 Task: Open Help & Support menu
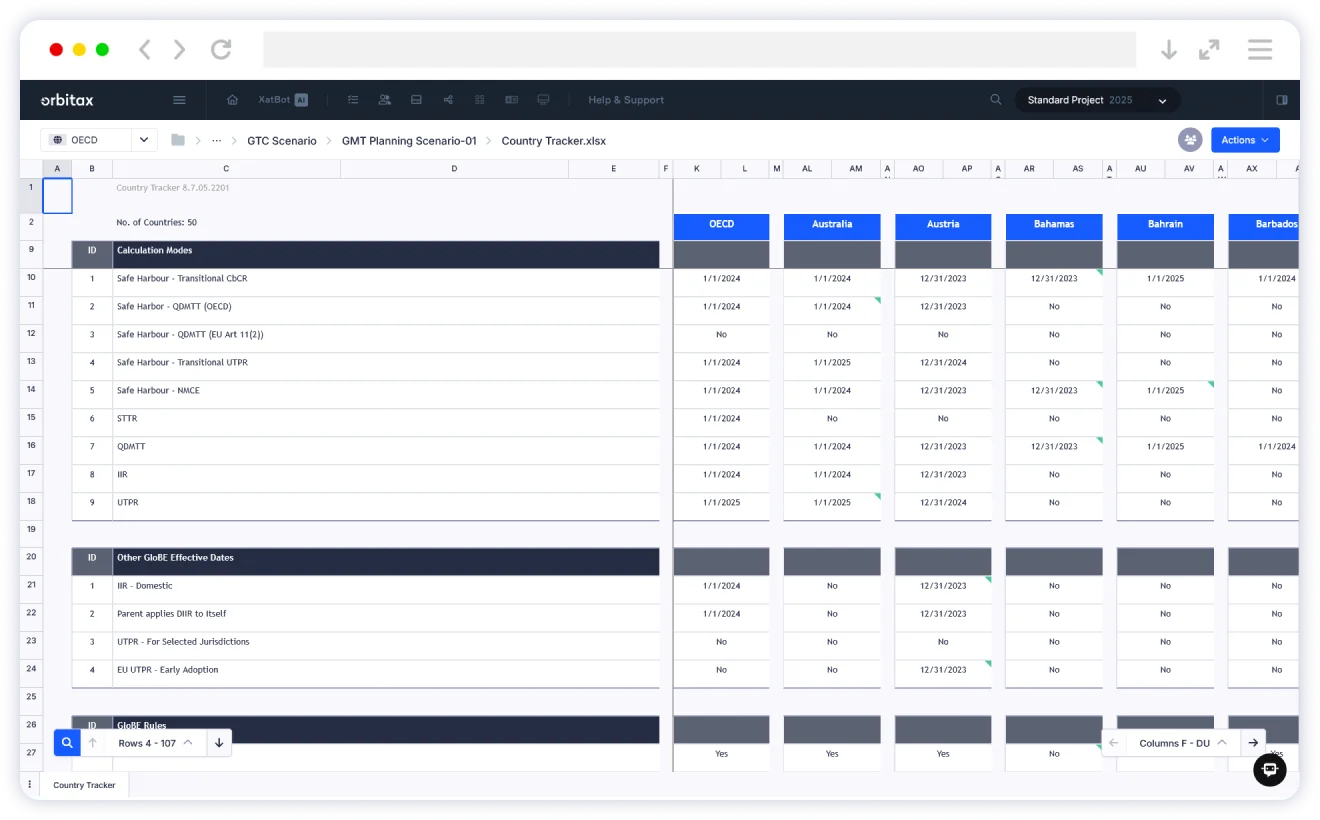[x=626, y=100]
